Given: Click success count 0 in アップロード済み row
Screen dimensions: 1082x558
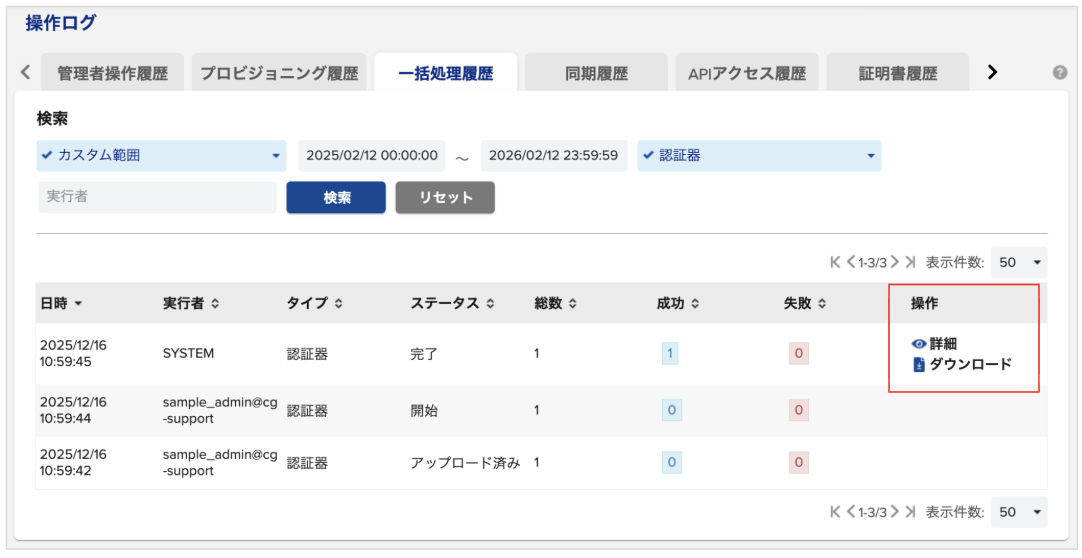Looking at the screenshot, I should point(671,462).
